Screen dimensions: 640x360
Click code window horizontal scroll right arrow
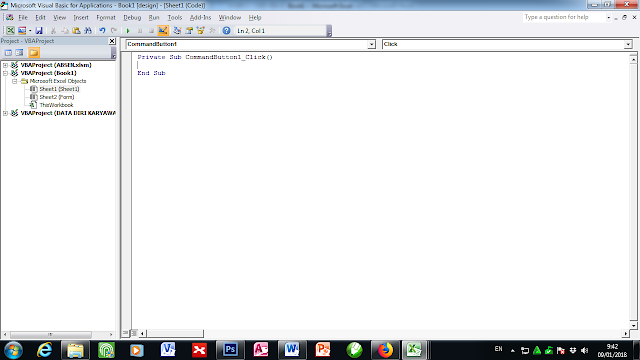pyautogui.click(x=626, y=333)
